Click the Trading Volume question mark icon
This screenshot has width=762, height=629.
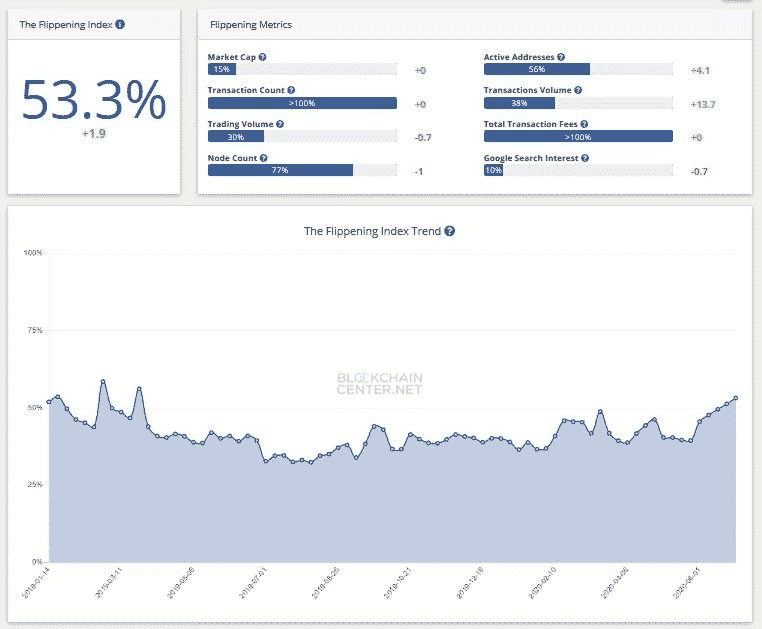tap(279, 124)
